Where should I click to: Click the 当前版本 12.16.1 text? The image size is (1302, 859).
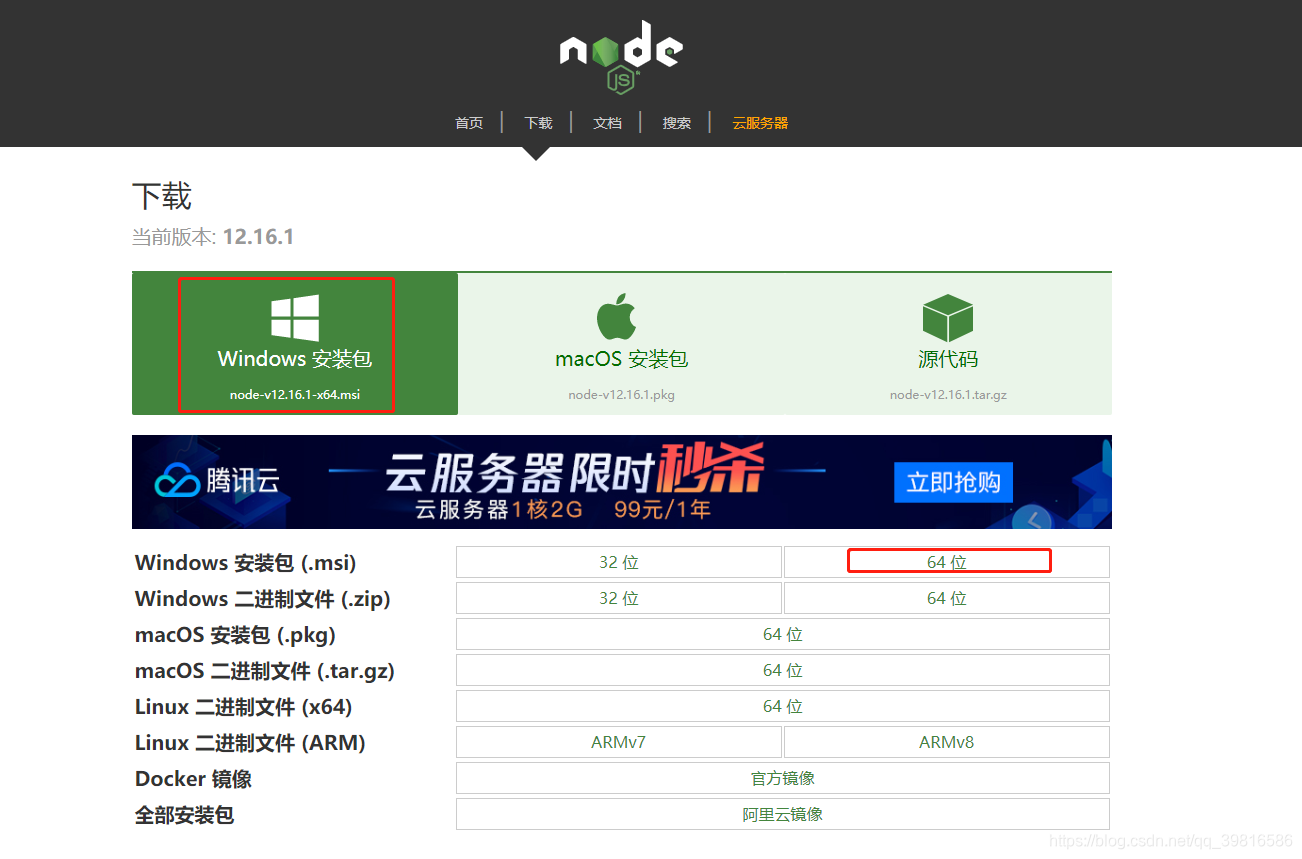coord(213,237)
